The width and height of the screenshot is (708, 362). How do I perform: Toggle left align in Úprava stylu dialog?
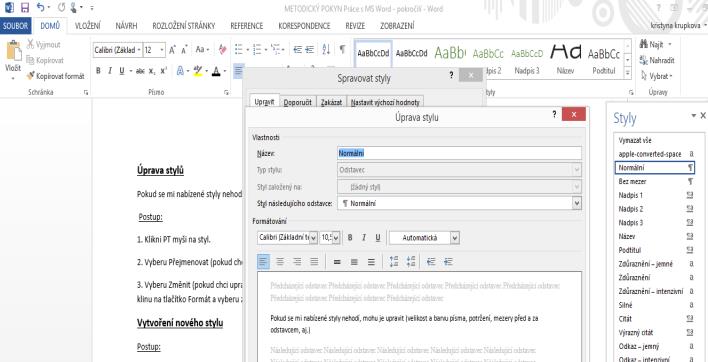click(x=264, y=262)
